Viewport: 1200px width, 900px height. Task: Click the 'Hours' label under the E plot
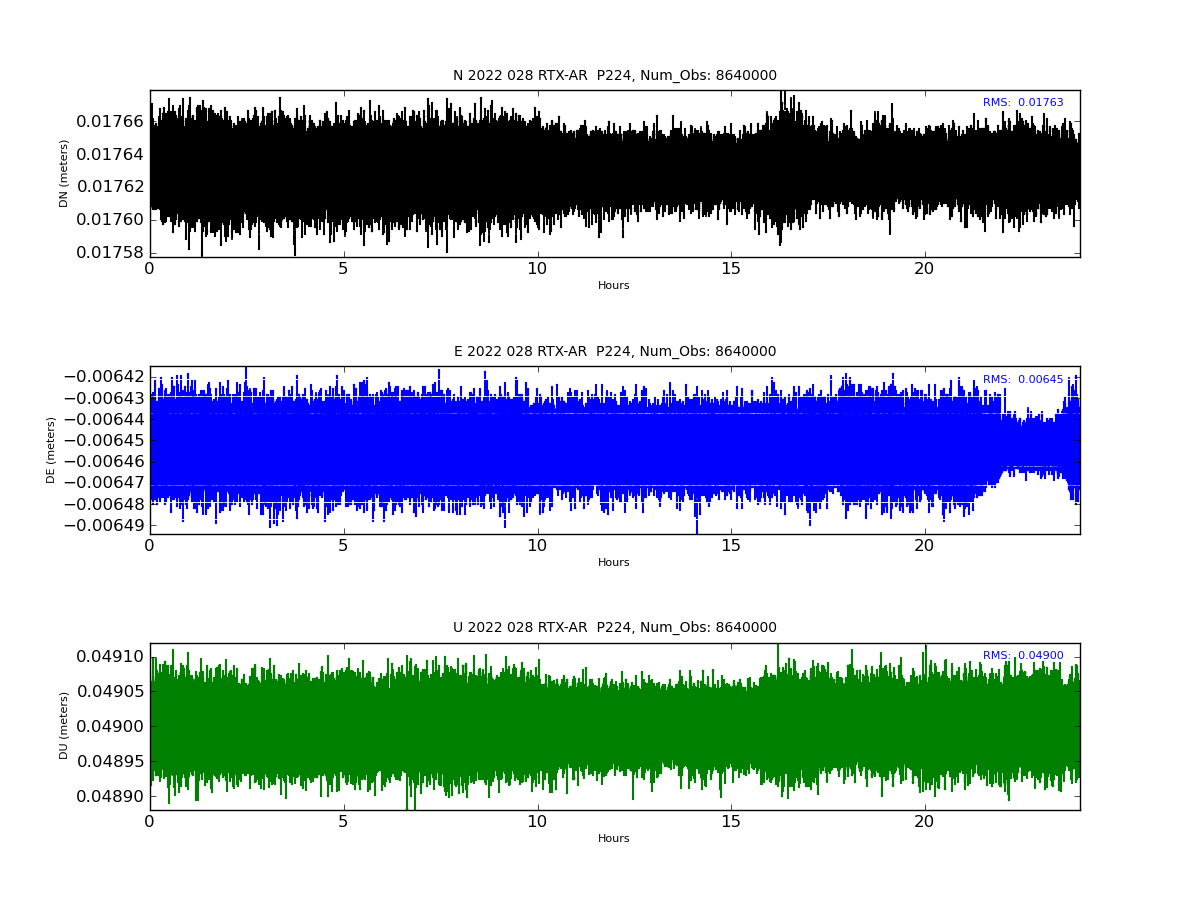click(614, 563)
